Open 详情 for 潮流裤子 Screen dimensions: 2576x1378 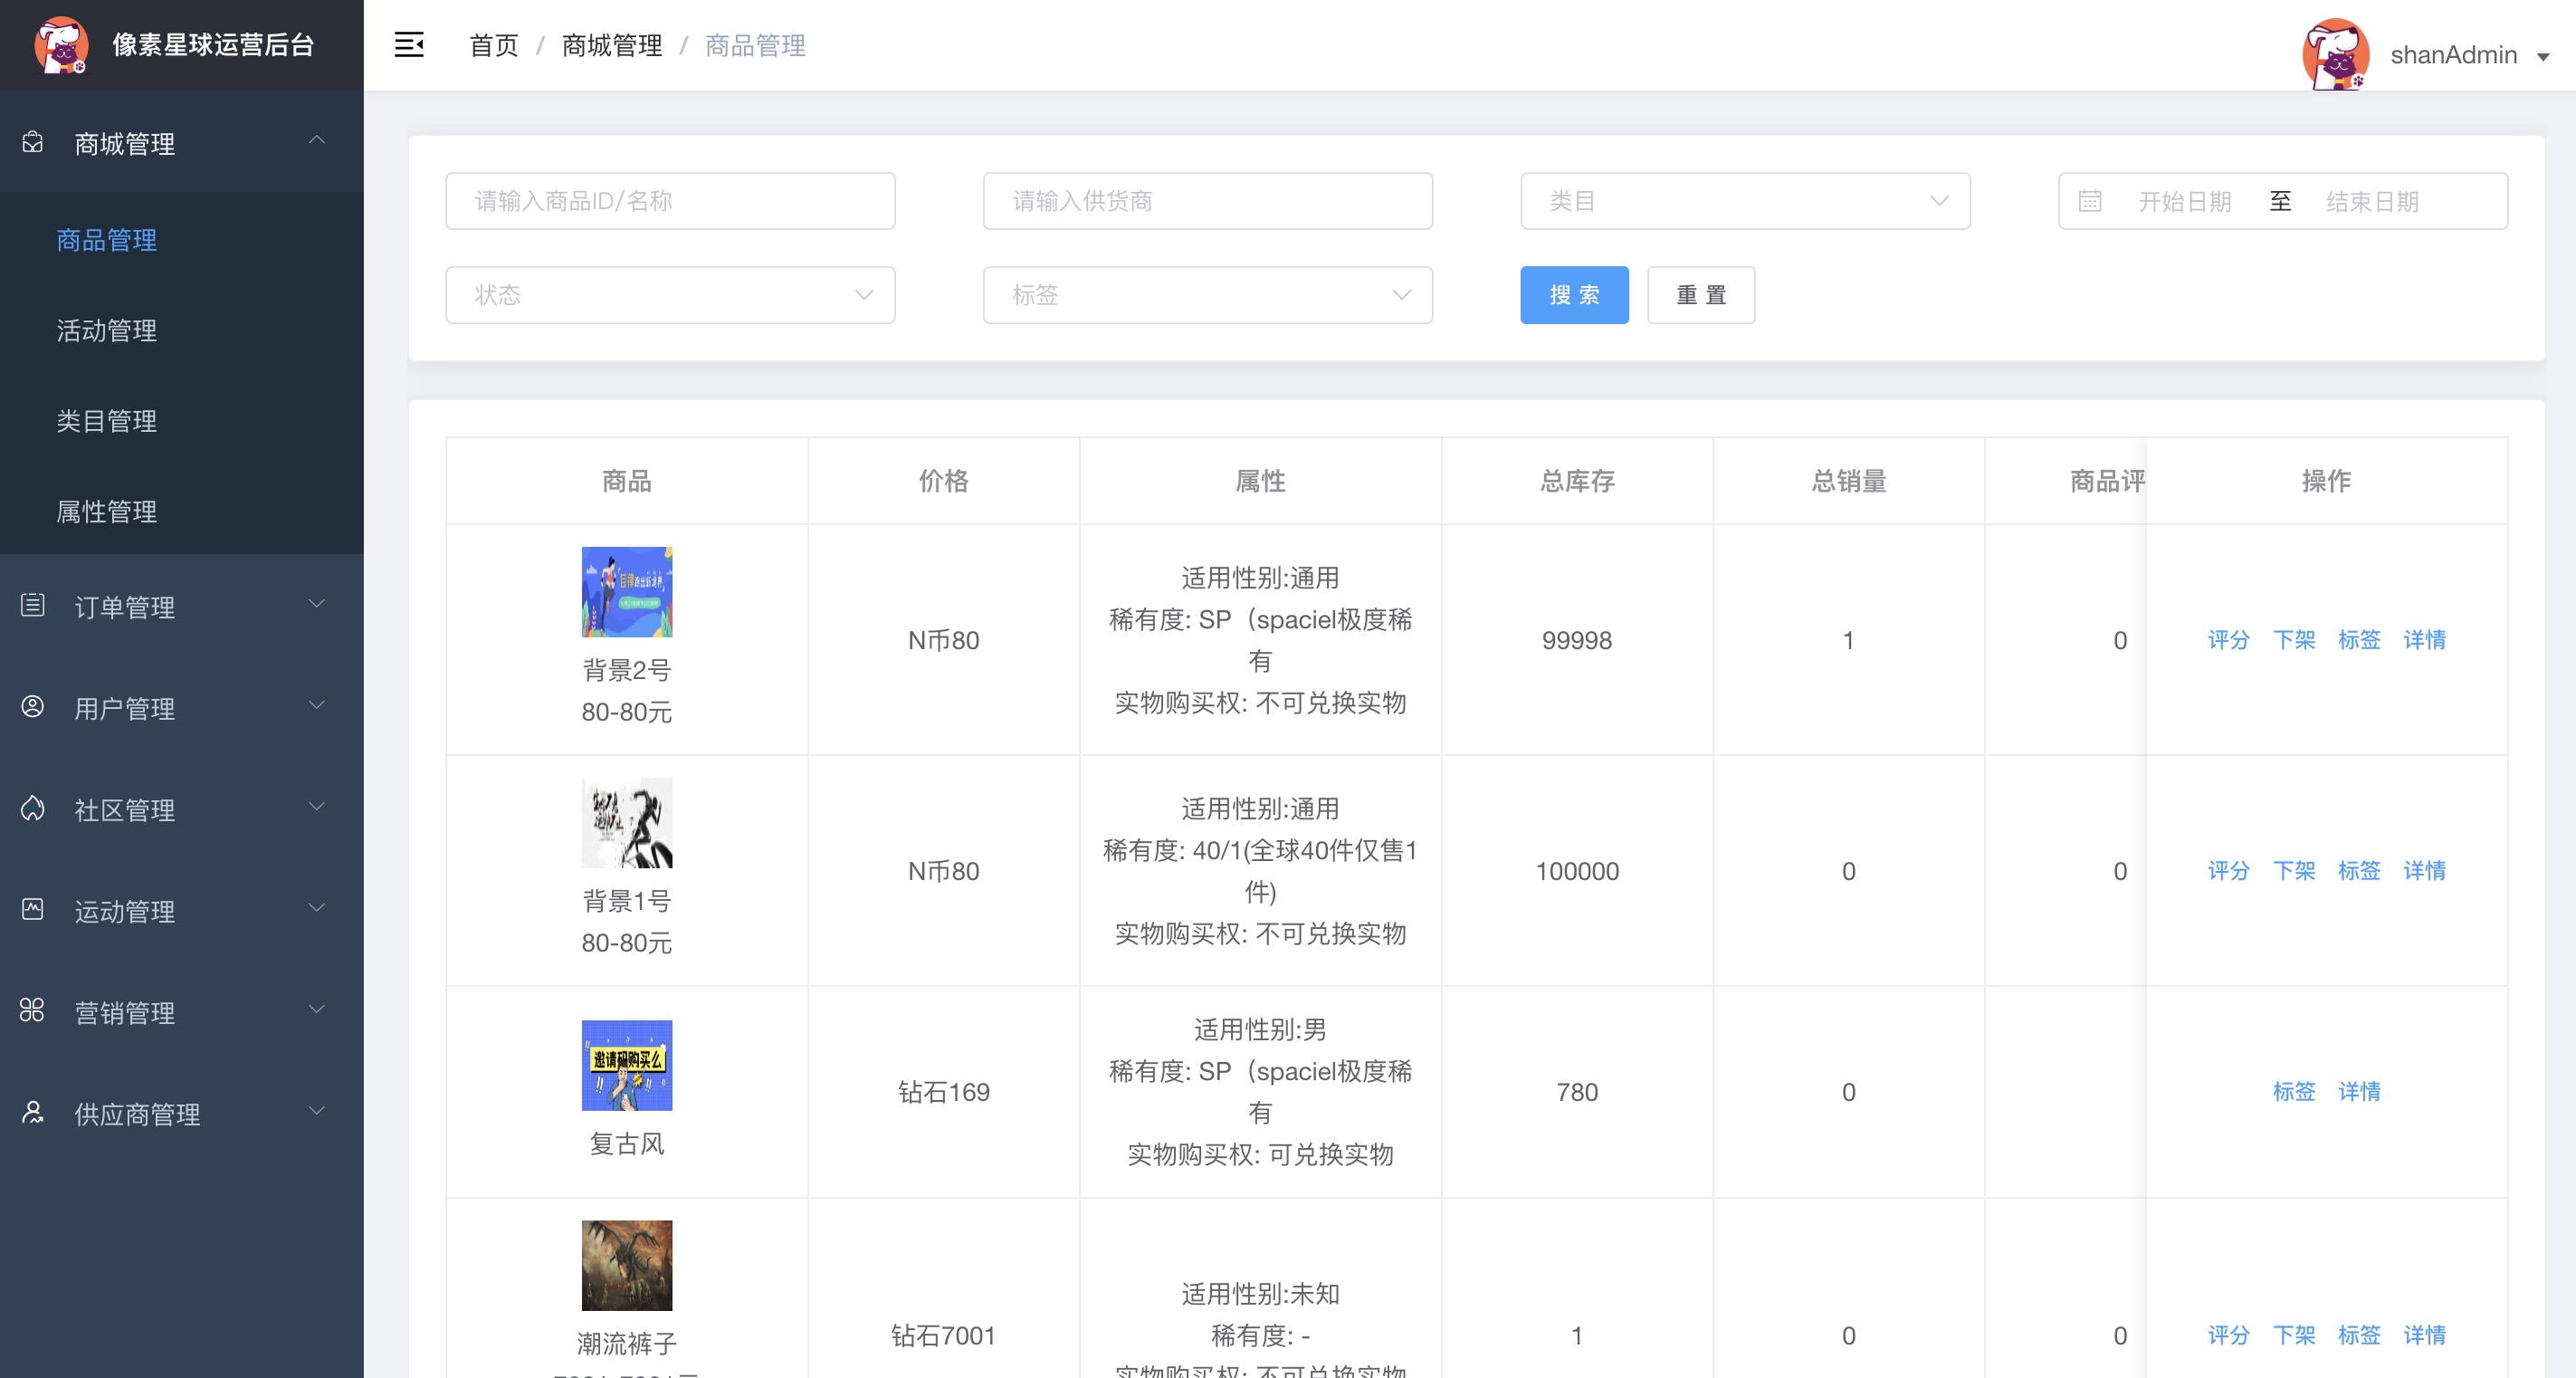(2424, 1335)
